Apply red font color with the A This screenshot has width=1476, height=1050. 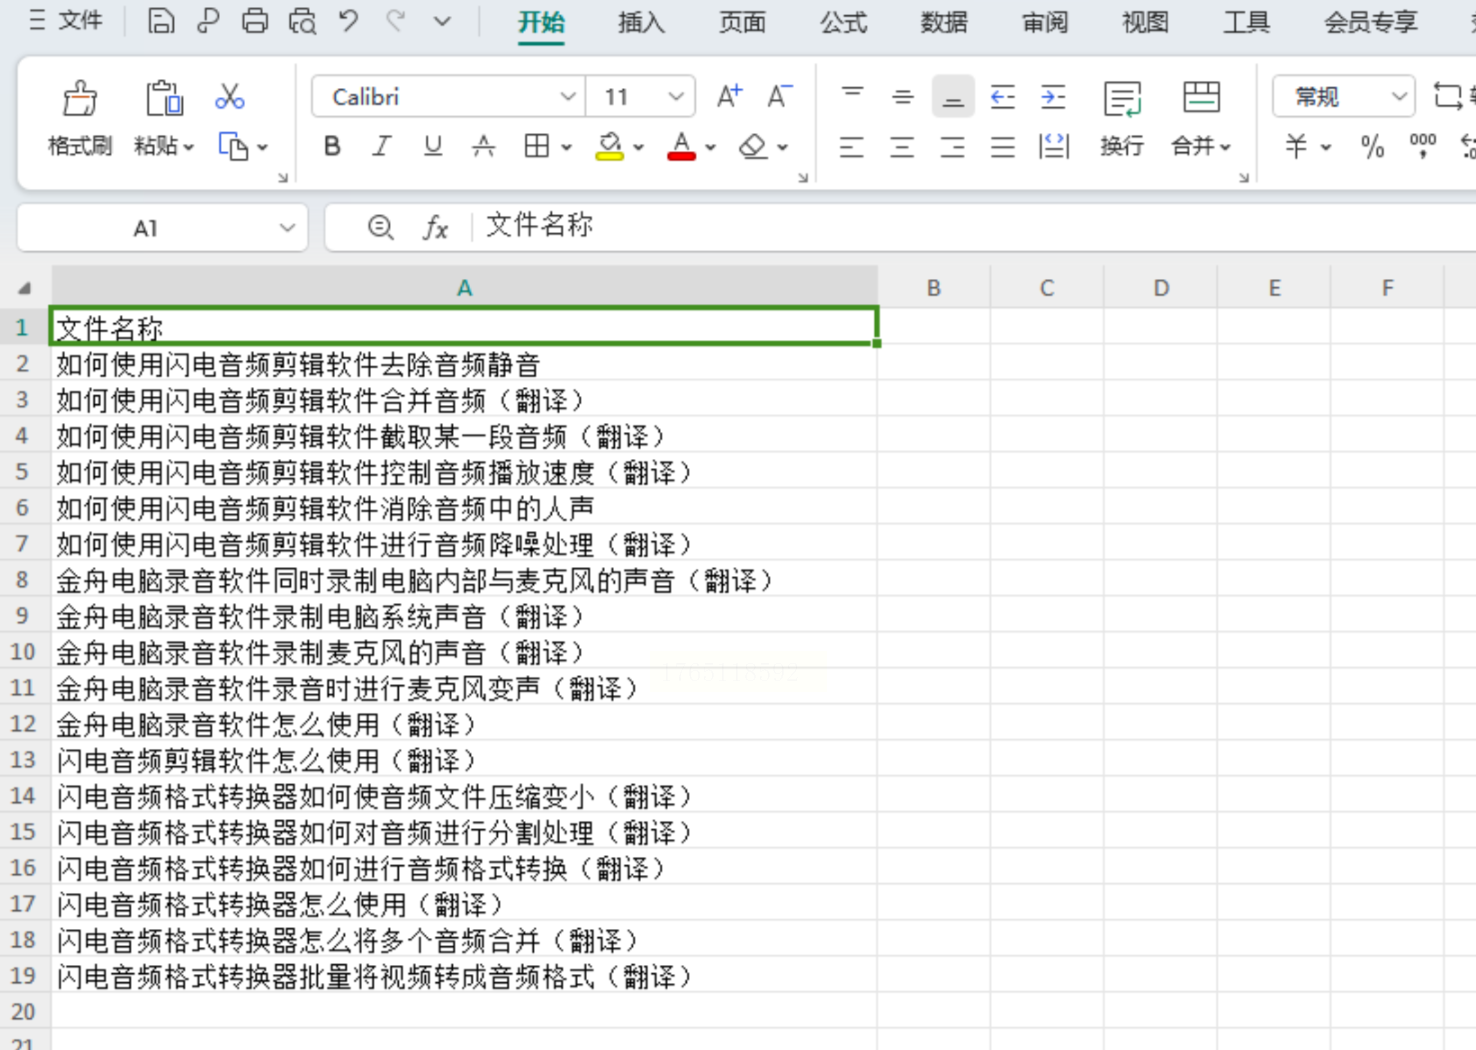point(682,147)
